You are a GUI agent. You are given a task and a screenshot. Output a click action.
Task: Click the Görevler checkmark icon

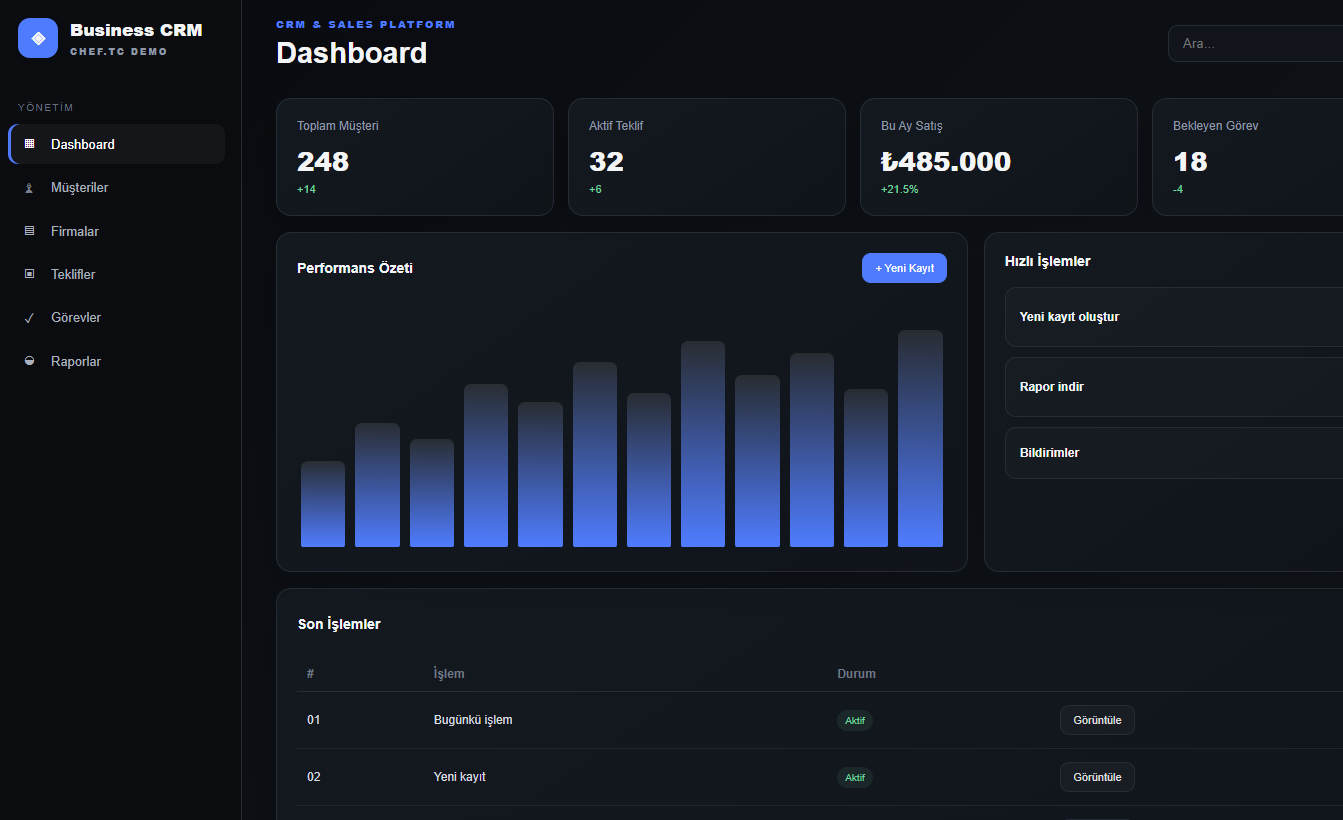30,318
